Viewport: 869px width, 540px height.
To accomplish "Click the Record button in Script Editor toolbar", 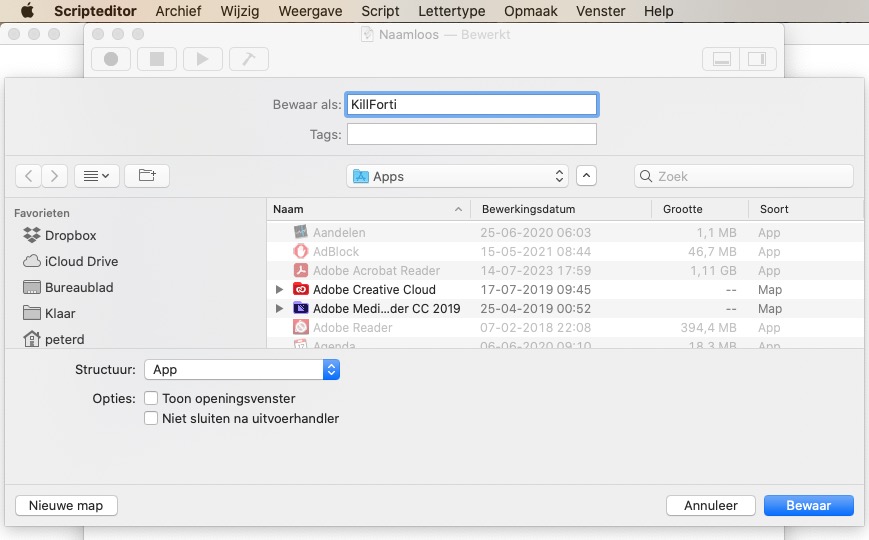I will (x=111, y=59).
